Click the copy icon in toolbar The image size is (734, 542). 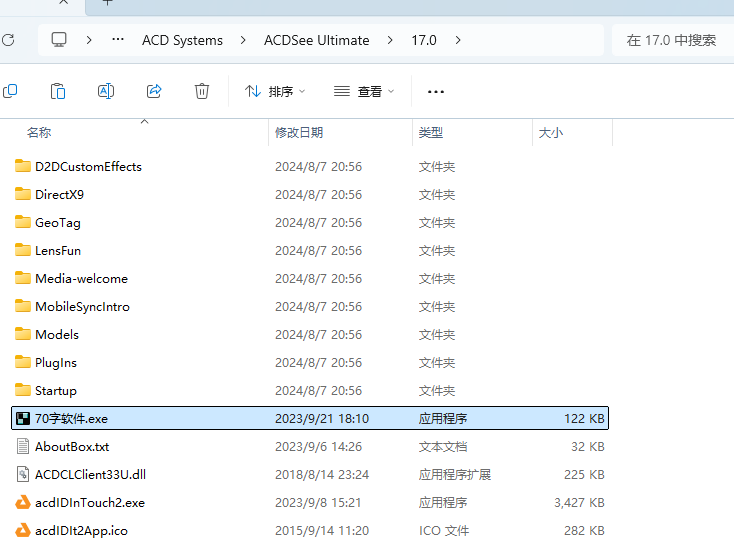[x=10, y=91]
